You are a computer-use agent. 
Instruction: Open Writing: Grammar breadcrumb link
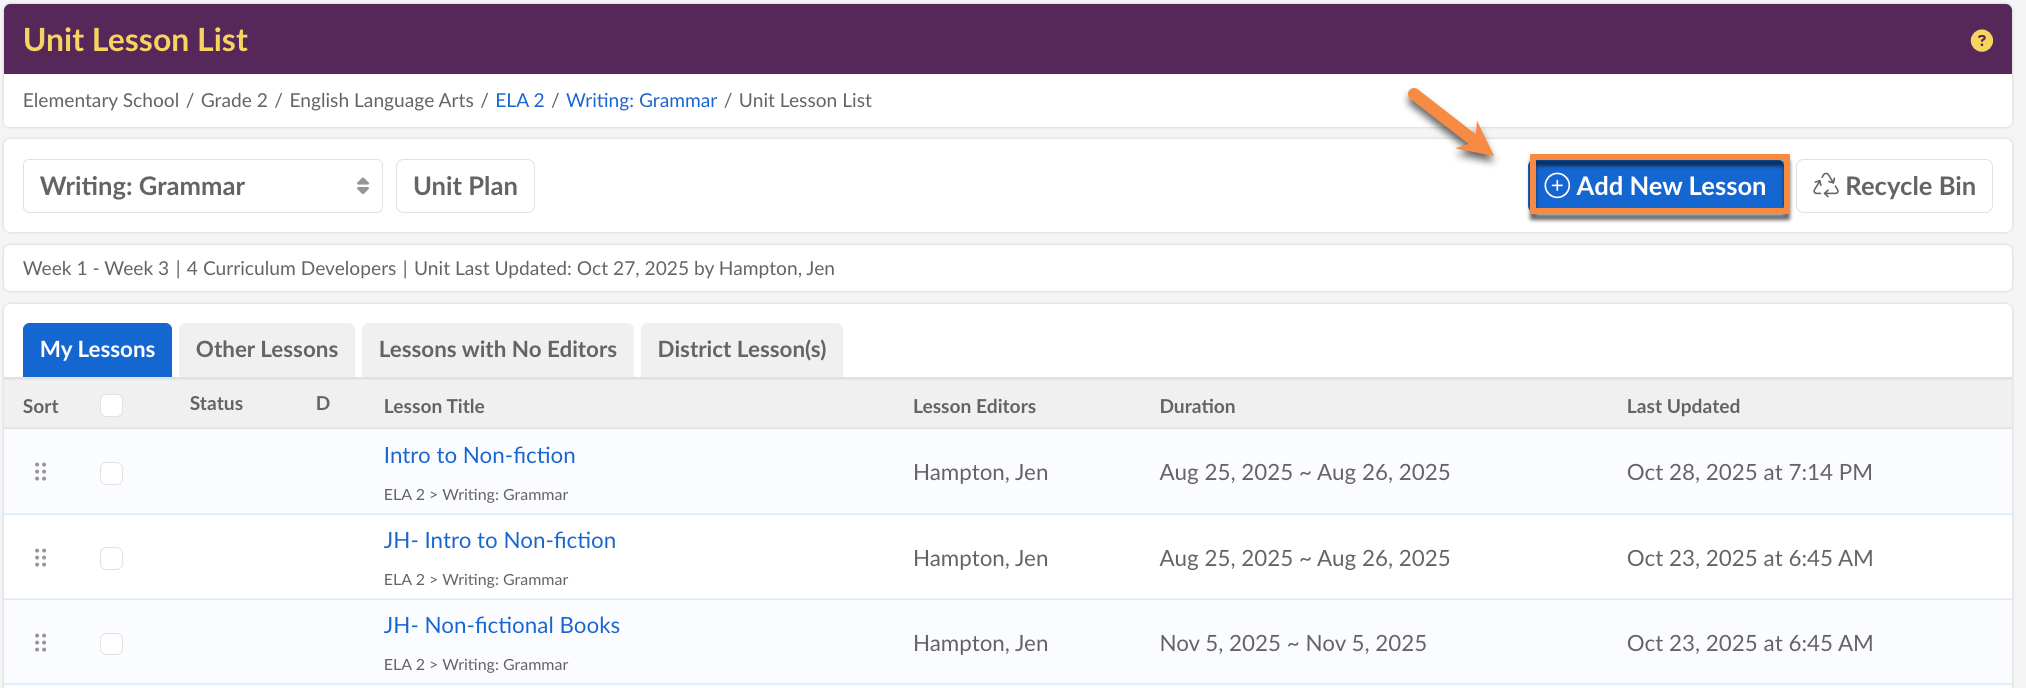pos(641,100)
